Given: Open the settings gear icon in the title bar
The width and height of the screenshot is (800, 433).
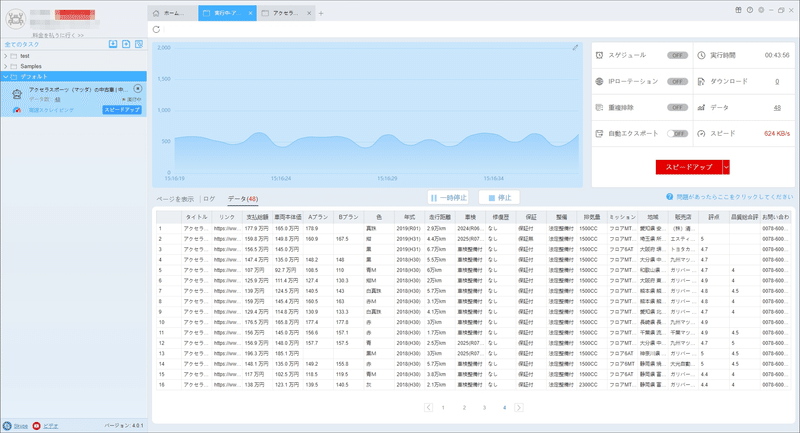Looking at the screenshot, I should pos(761,10).
